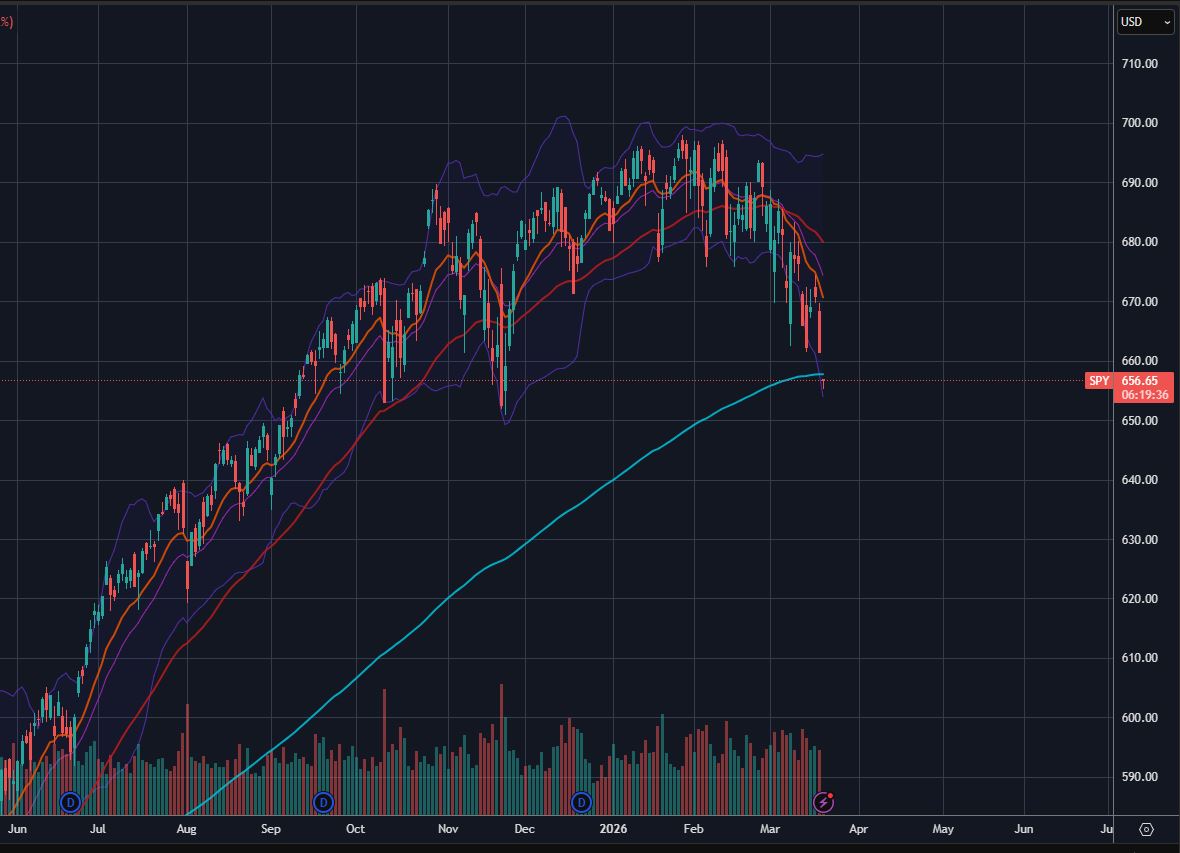Click the dividend D marker near July

tap(70, 802)
